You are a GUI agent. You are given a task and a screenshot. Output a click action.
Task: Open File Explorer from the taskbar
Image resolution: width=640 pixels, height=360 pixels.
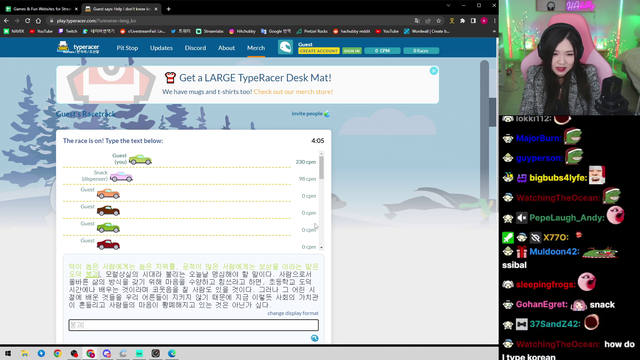[24, 353]
